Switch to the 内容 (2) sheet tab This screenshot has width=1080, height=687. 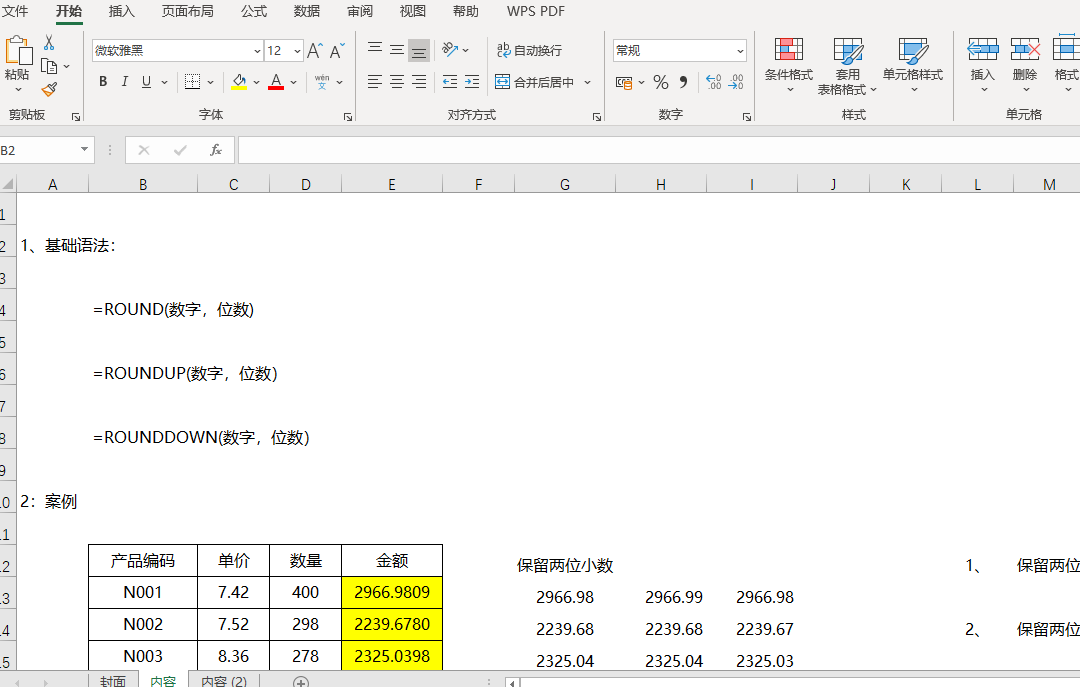click(223, 681)
